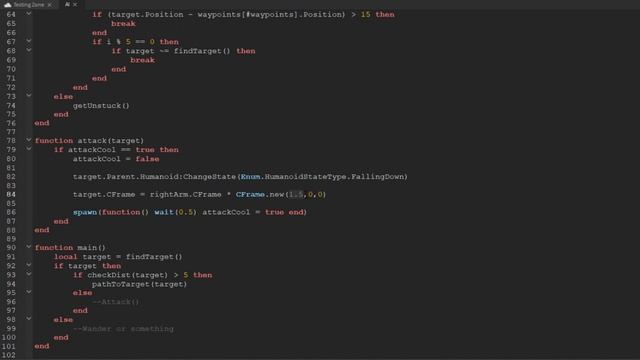
Task: Fold the main function at line 90
Action: coord(29,247)
